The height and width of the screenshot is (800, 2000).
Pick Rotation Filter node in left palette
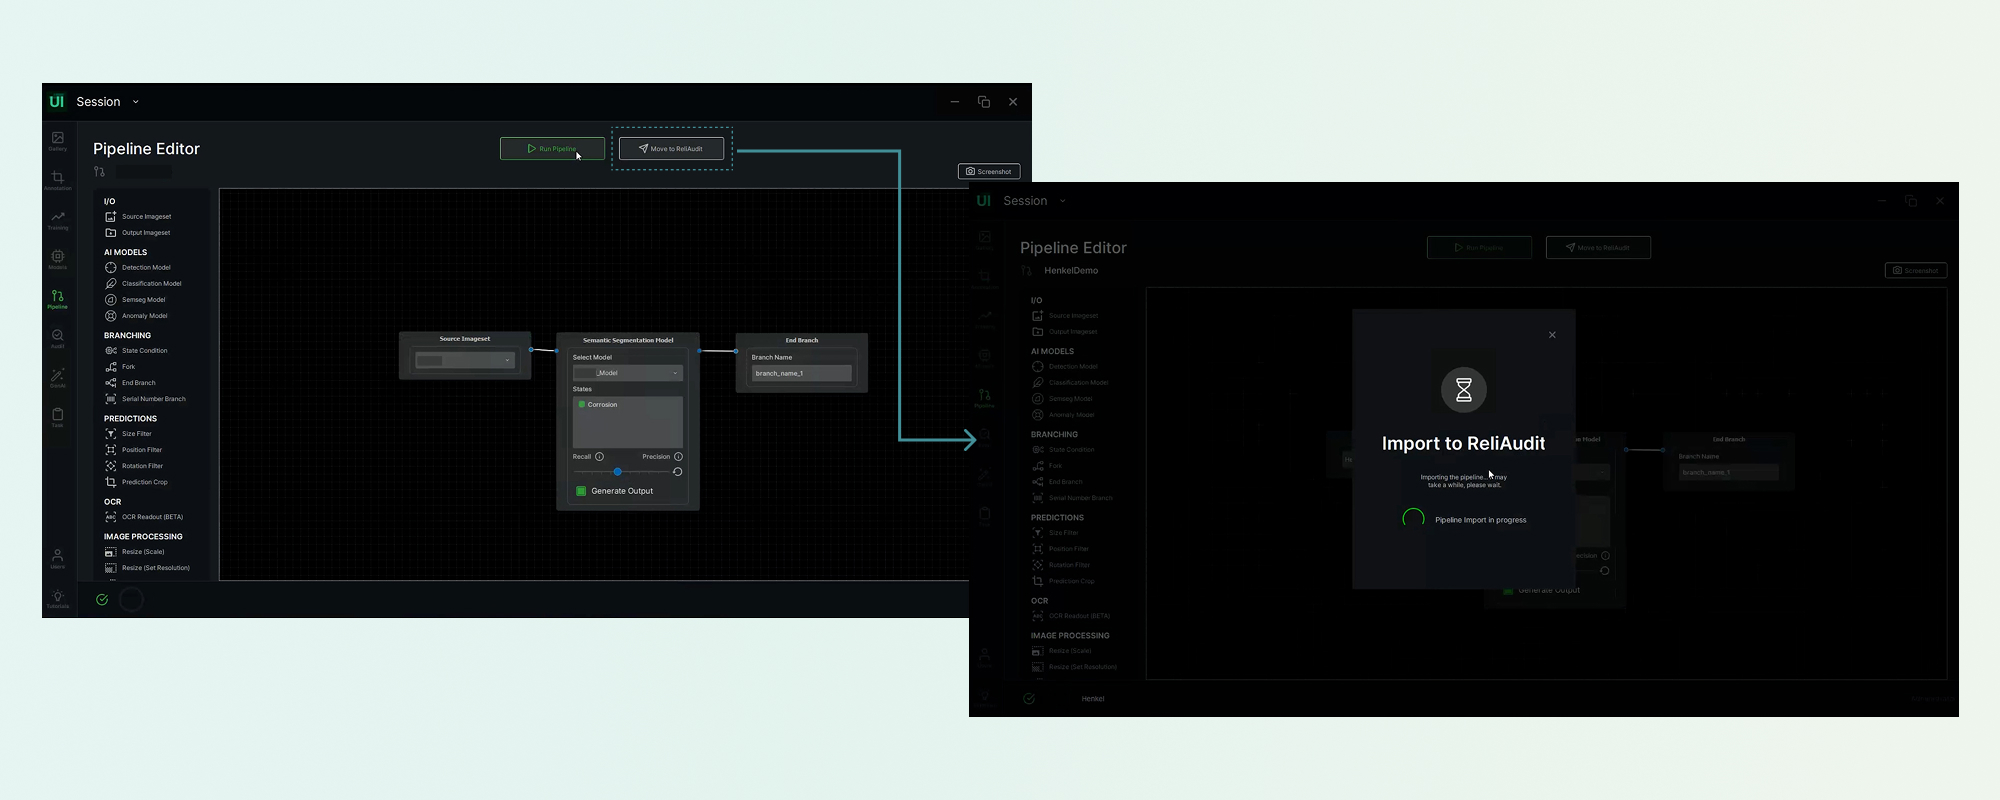pos(134,466)
